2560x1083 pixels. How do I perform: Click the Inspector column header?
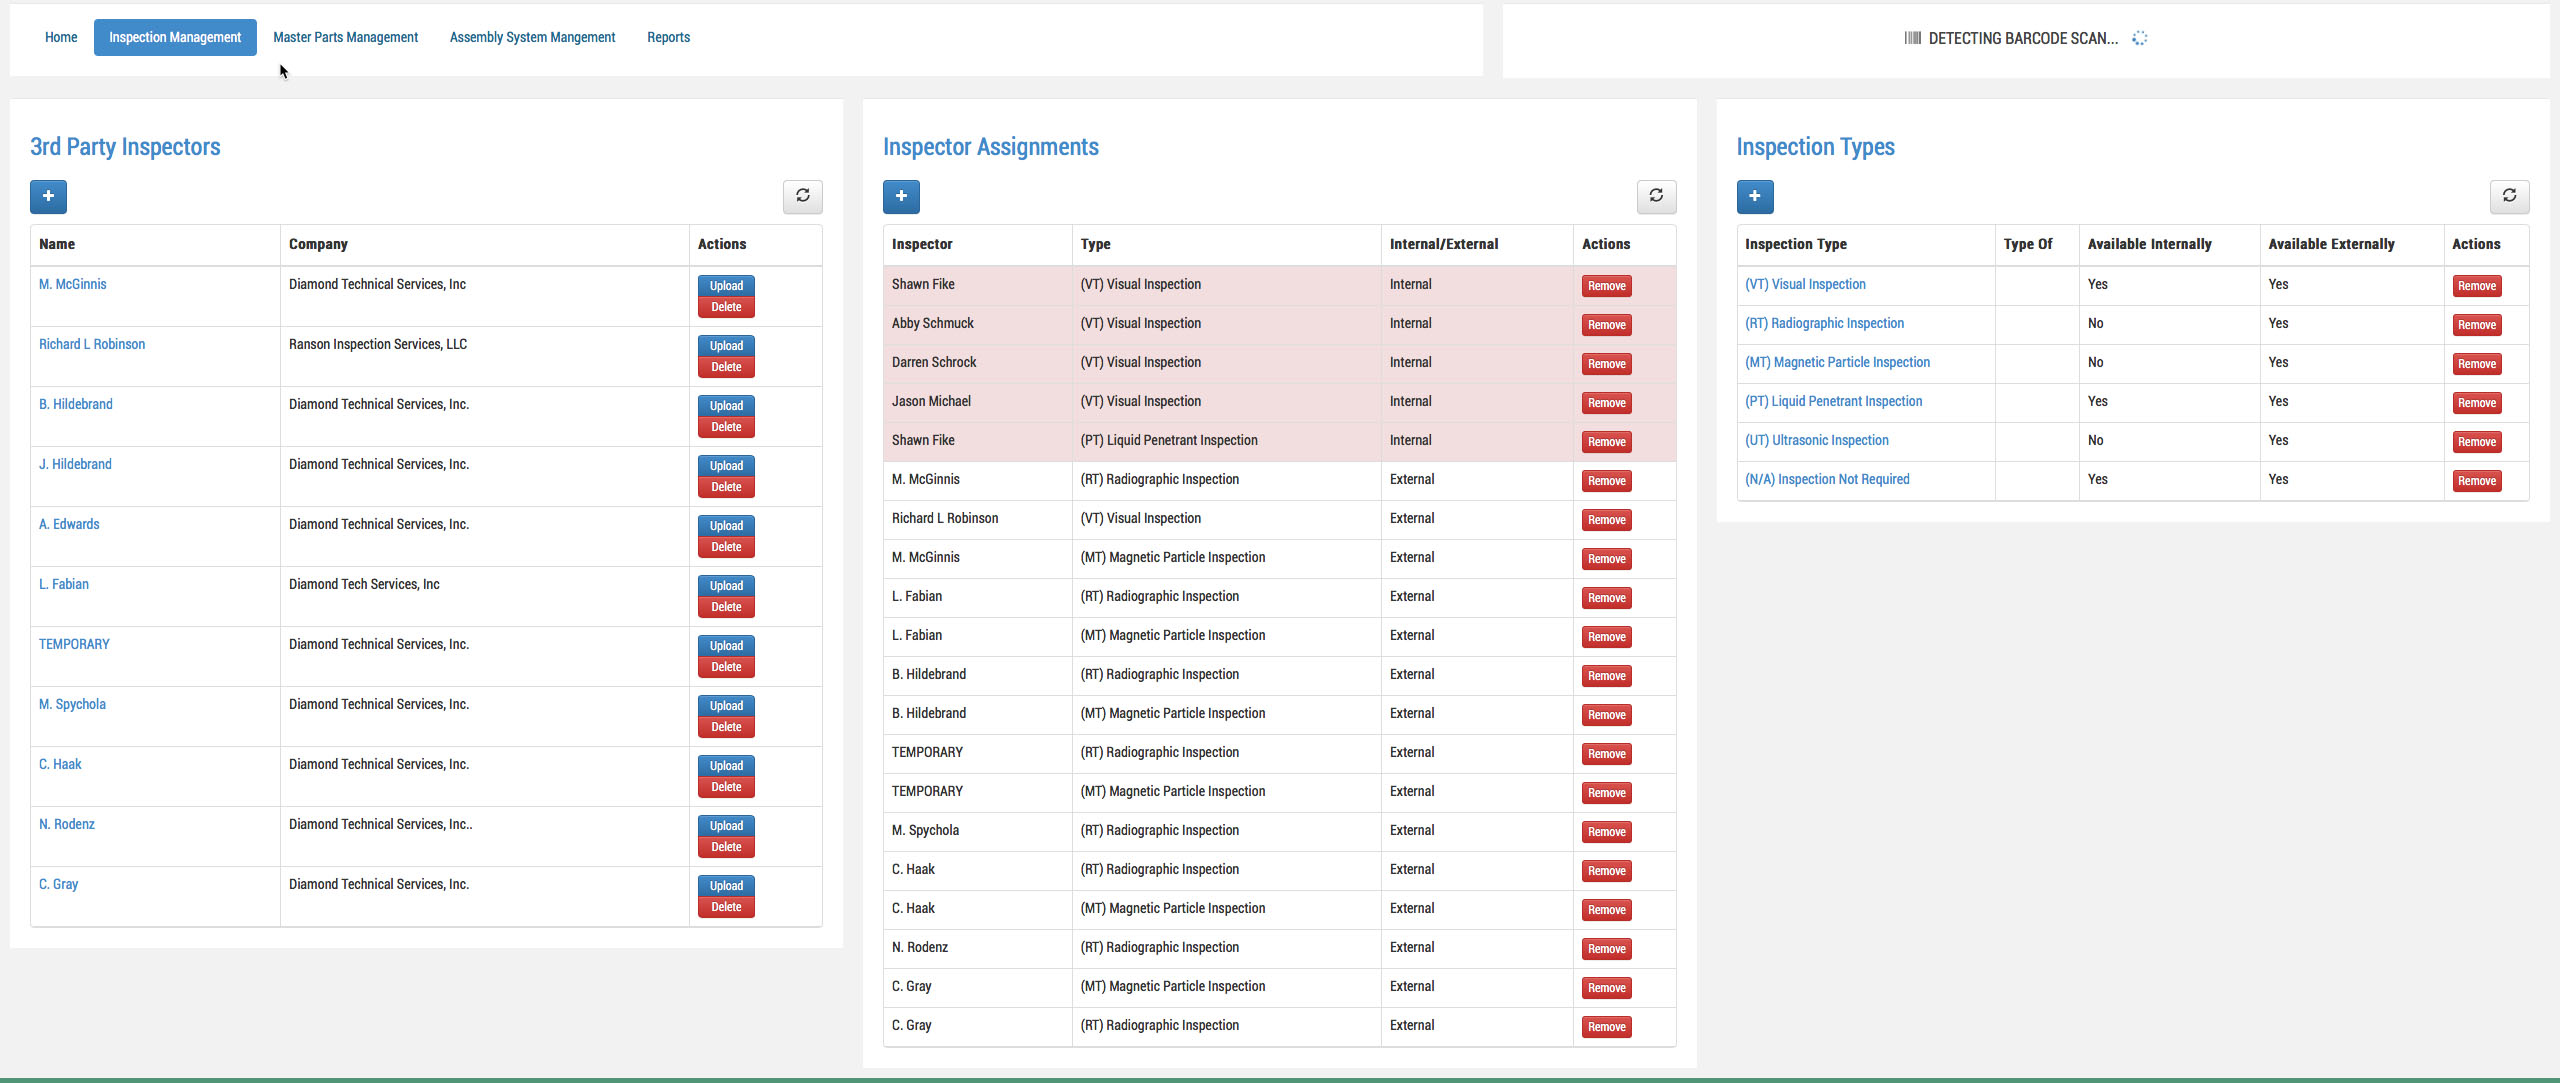point(921,244)
